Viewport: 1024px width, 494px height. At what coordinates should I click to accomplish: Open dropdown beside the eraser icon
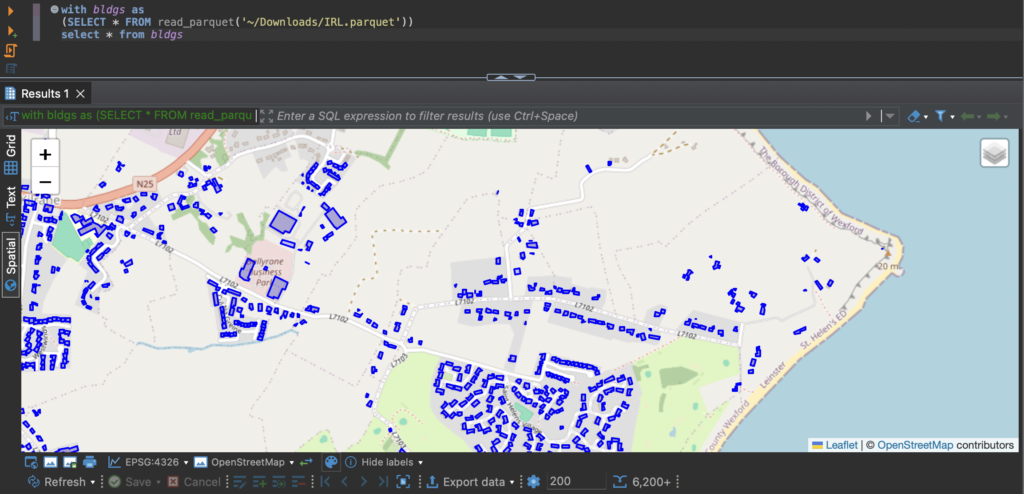926,116
